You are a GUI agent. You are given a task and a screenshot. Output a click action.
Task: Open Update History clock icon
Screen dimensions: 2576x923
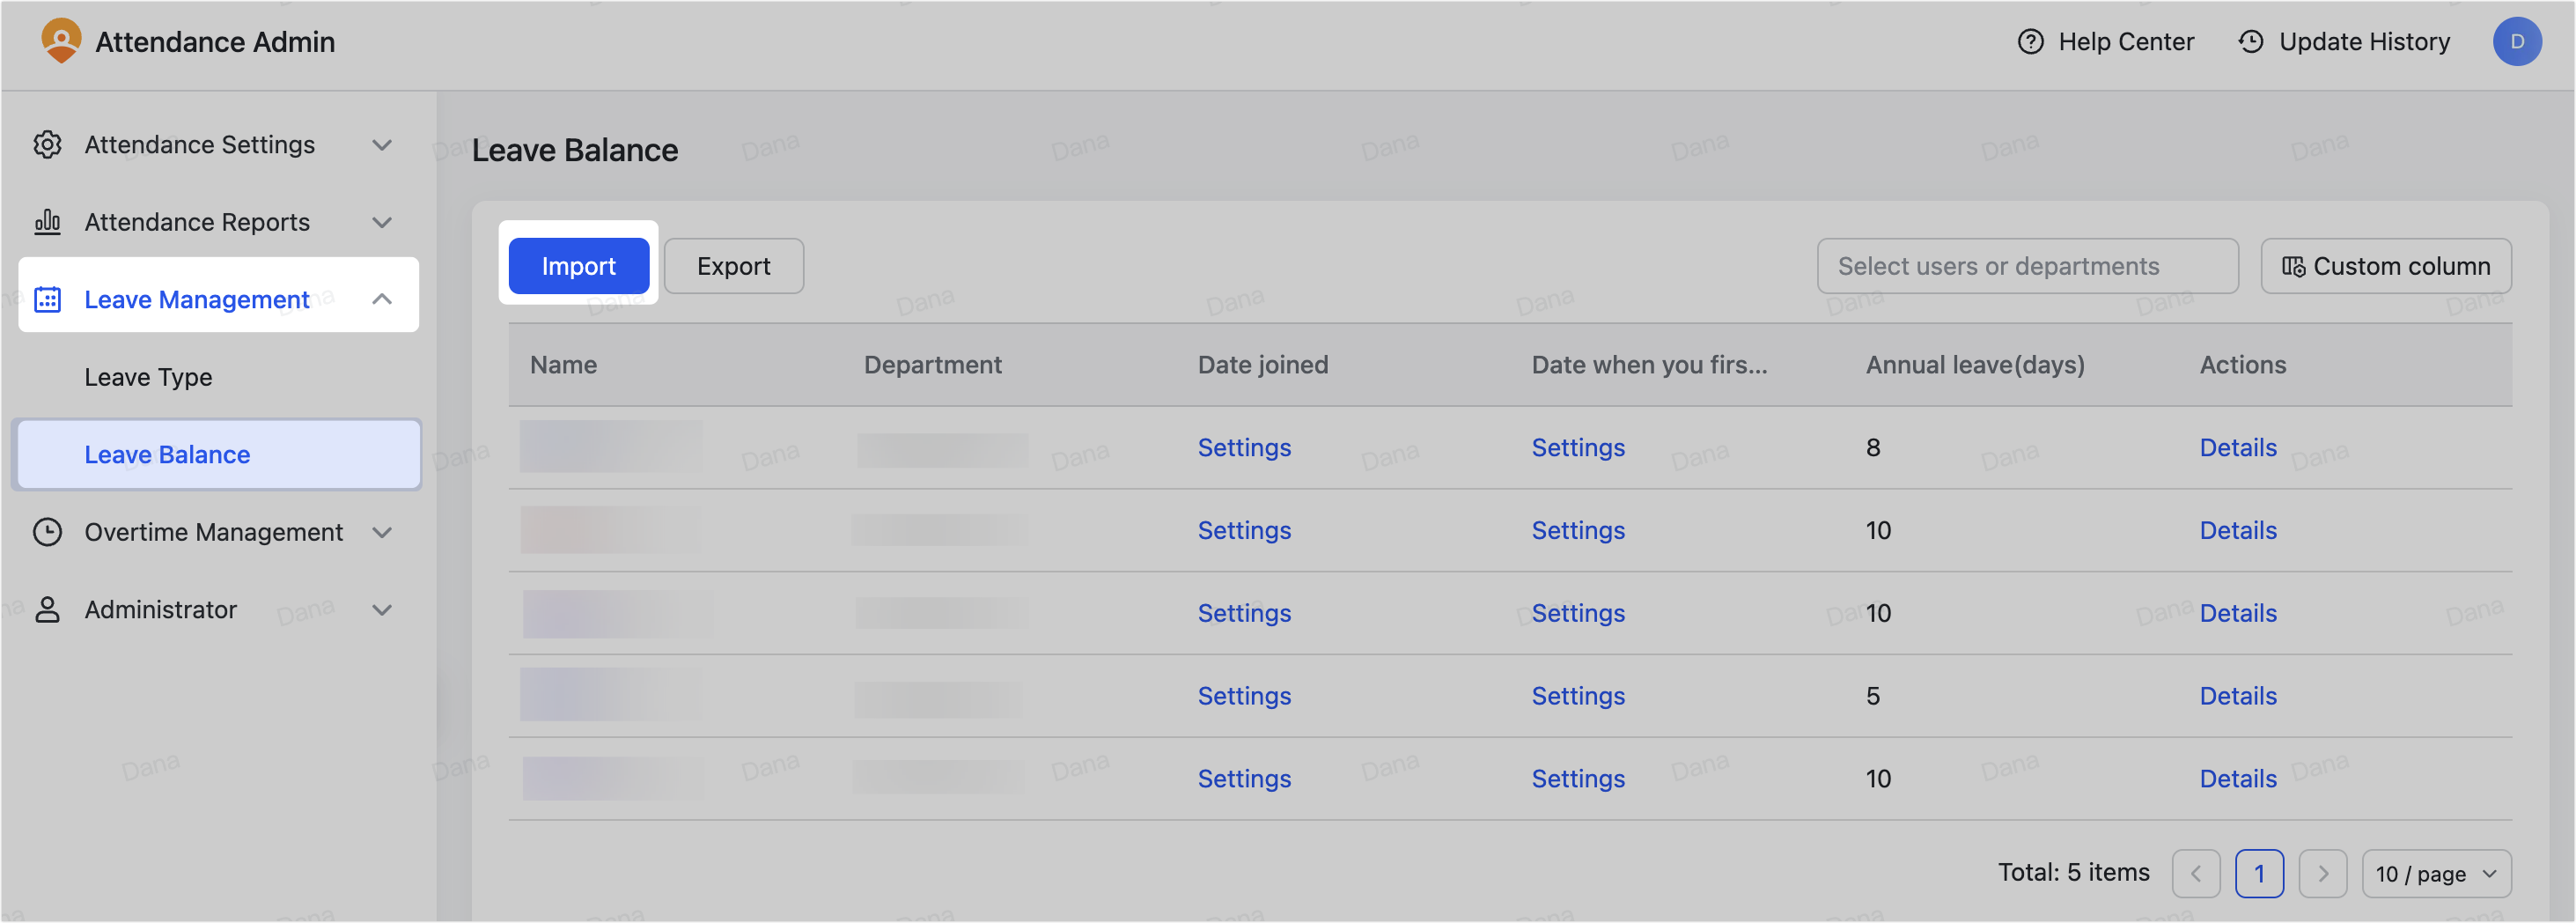click(x=2250, y=42)
